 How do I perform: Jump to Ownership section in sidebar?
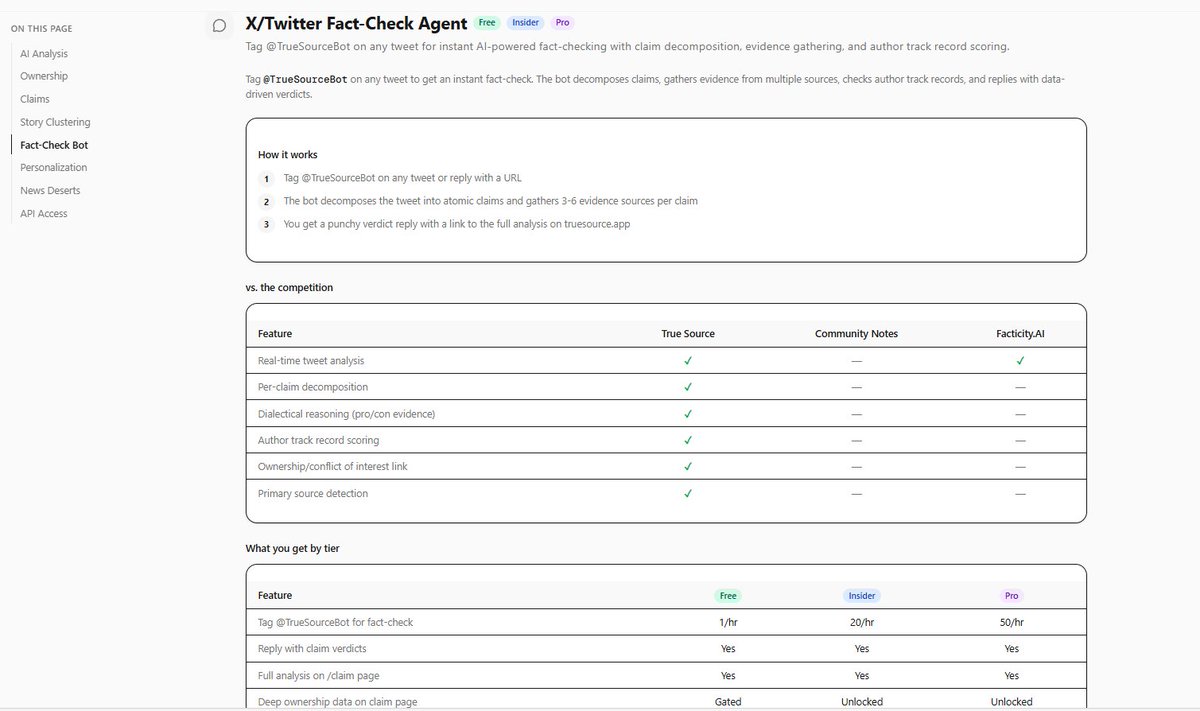44,76
